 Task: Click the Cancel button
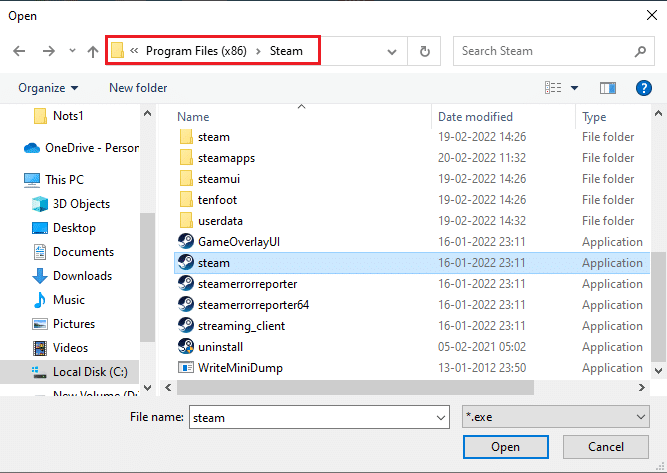tap(606, 447)
